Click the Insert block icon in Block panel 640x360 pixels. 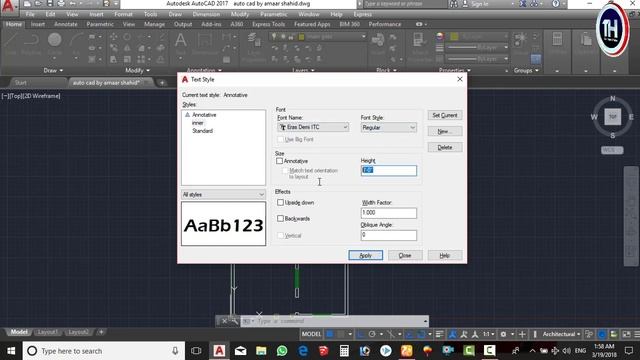click(378, 43)
